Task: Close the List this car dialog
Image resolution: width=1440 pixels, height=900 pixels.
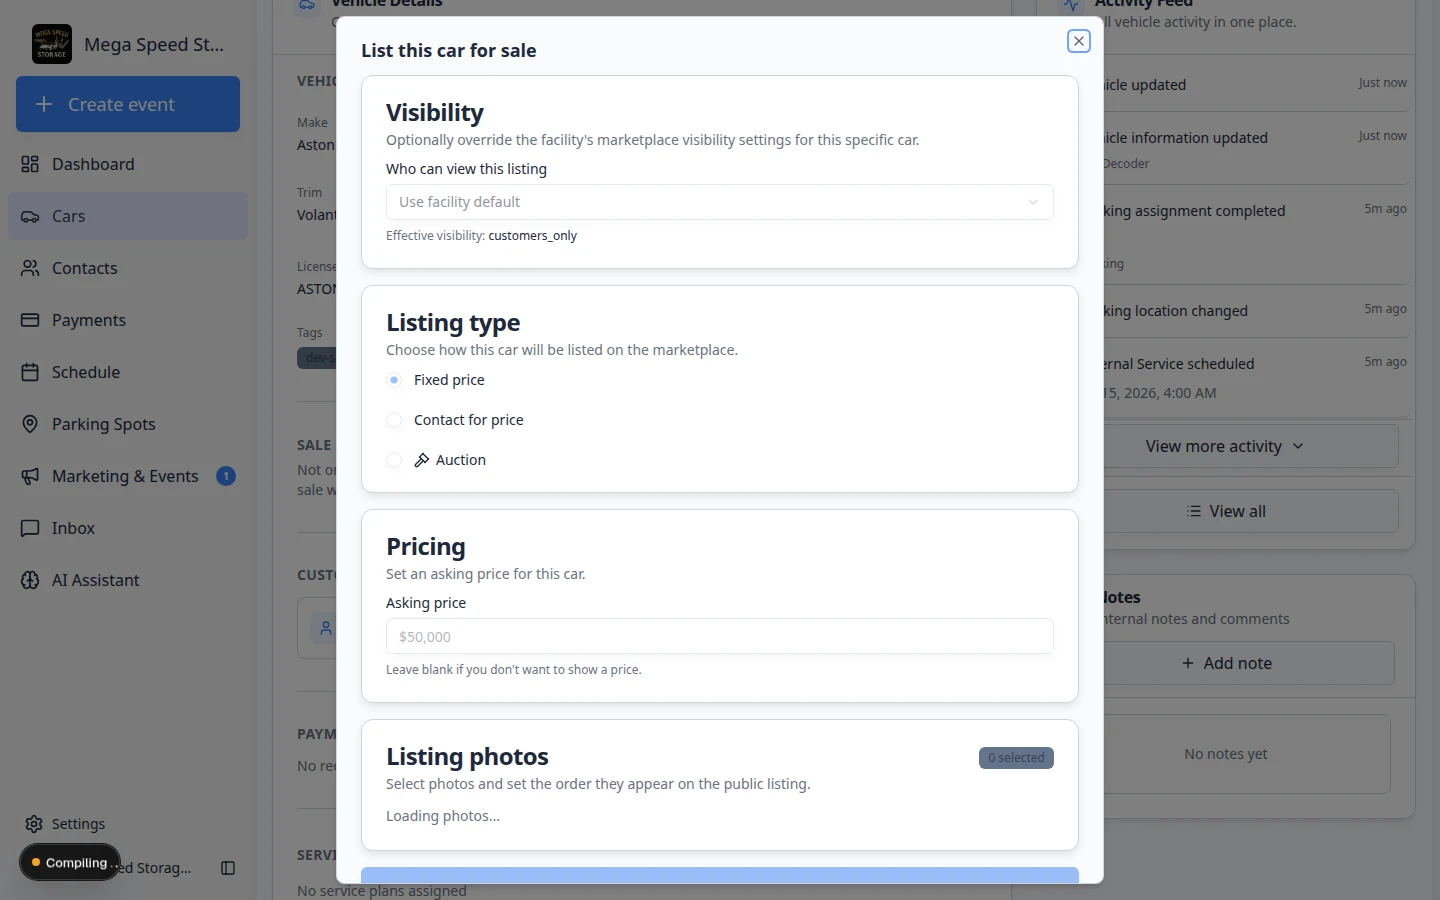Action: click(x=1078, y=41)
